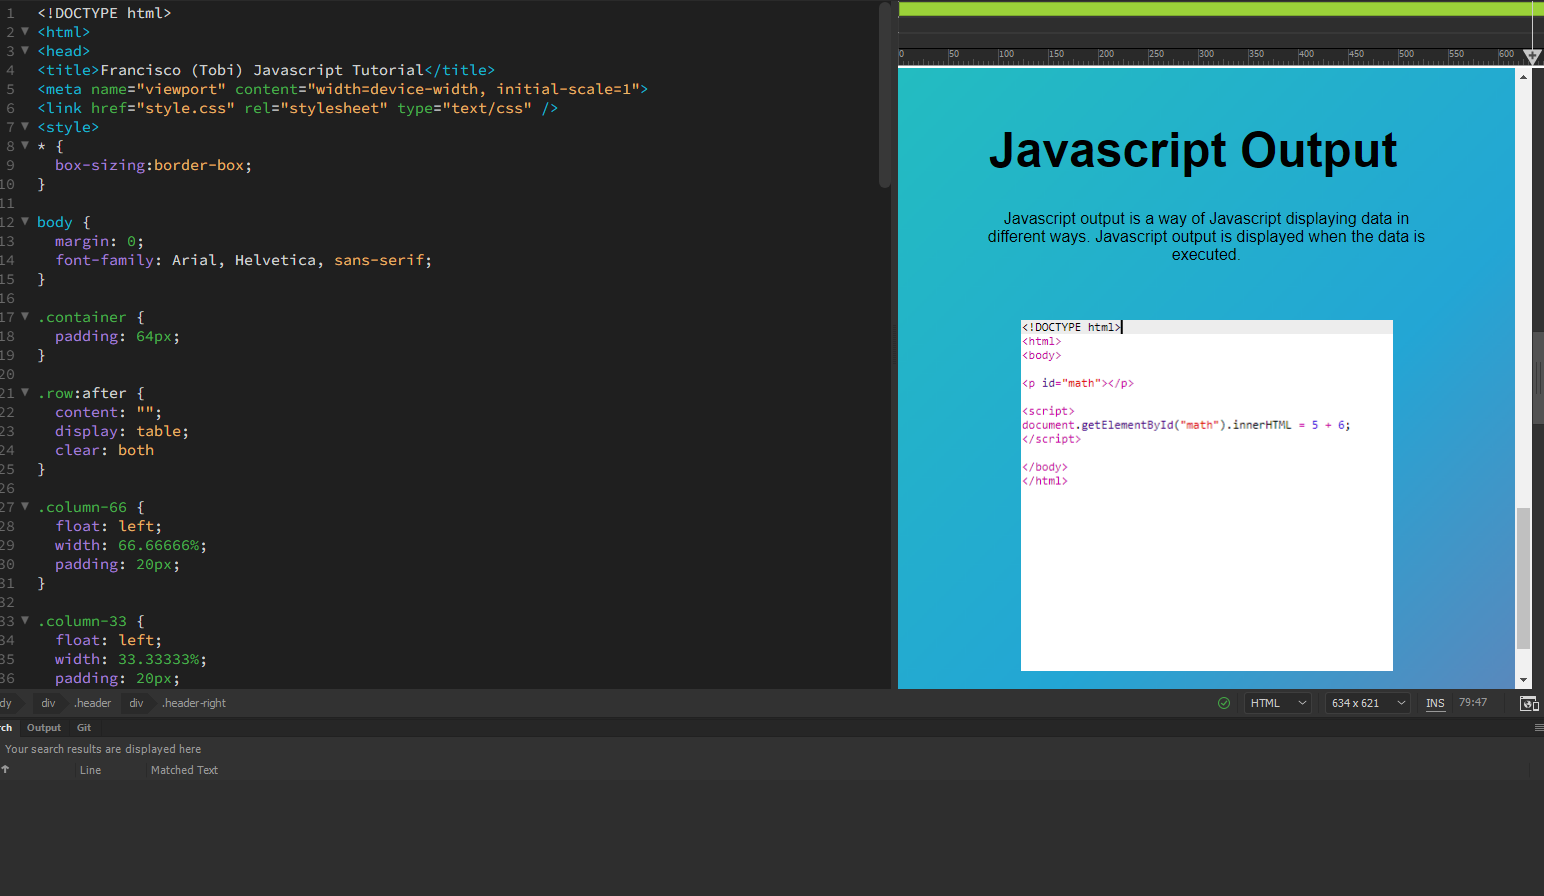Open the HTML file type dropdown
Screen dimensions: 1544x896
click(1277, 703)
